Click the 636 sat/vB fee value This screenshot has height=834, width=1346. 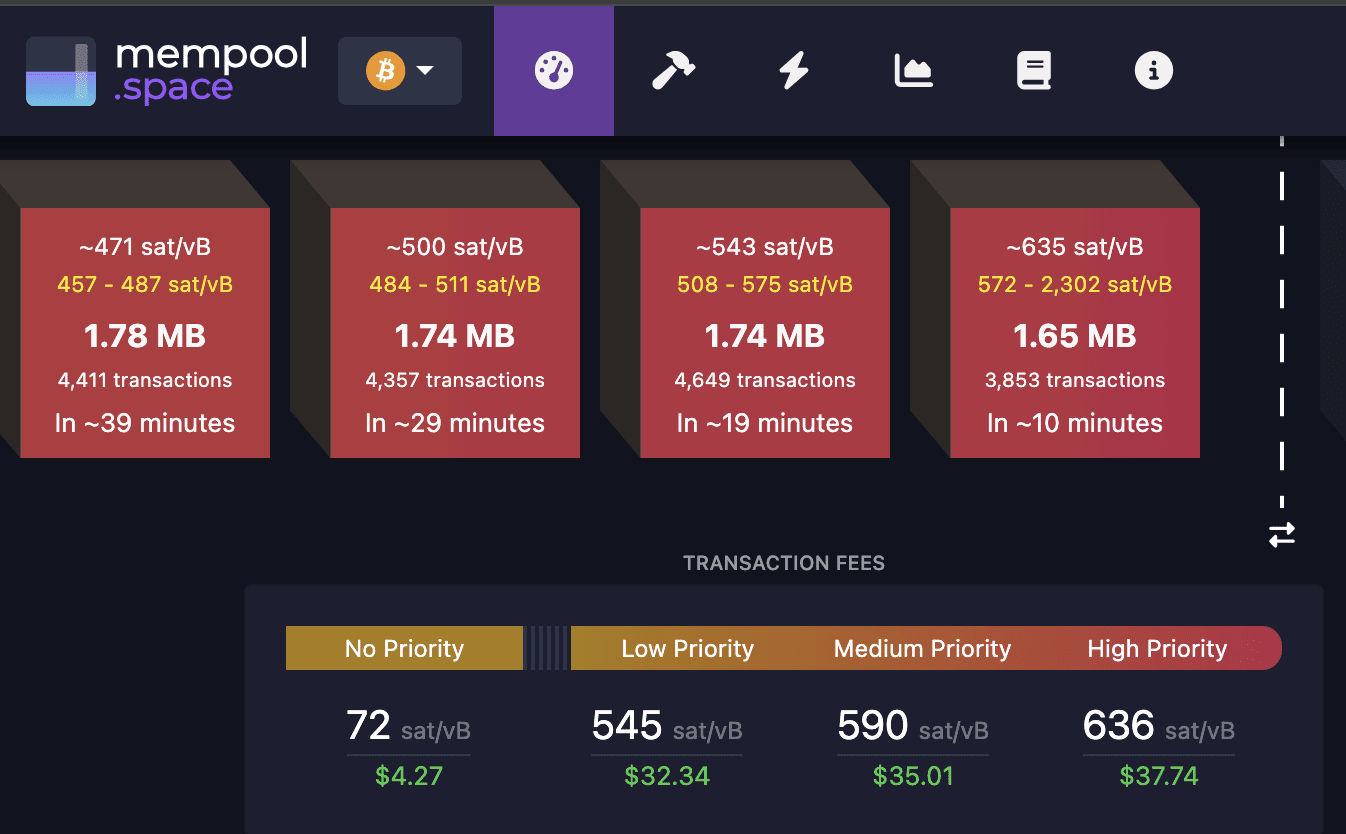1159,727
